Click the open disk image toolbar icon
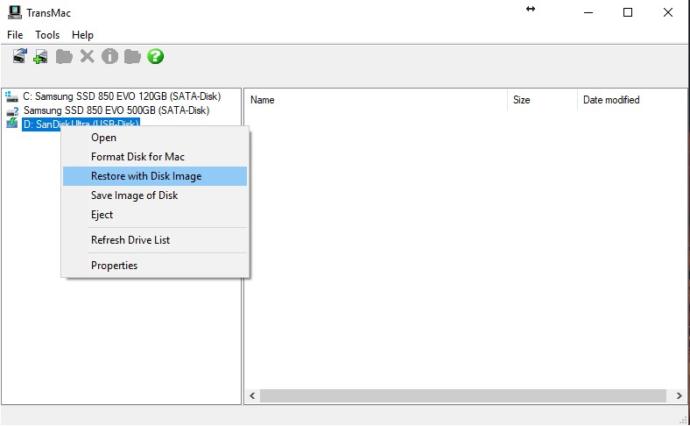This screenshot has width=690, height=426. [20, 56]
